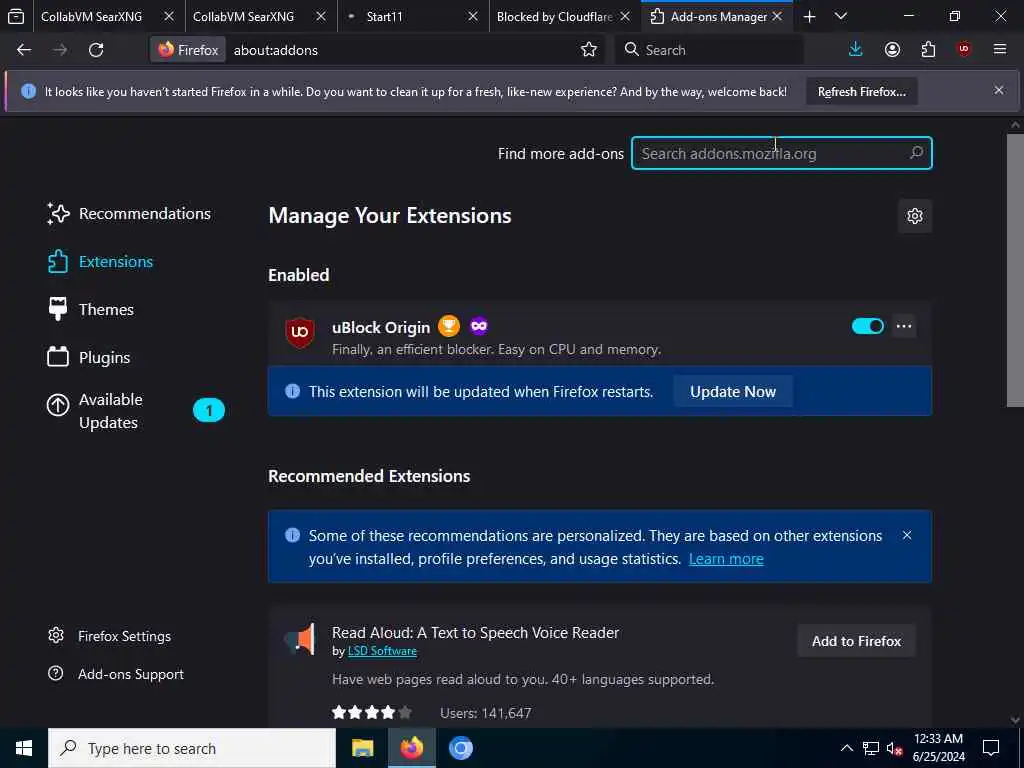
Task: Open extensions tools gear menu
Action: pyautogui.click(x=914, y=216)
